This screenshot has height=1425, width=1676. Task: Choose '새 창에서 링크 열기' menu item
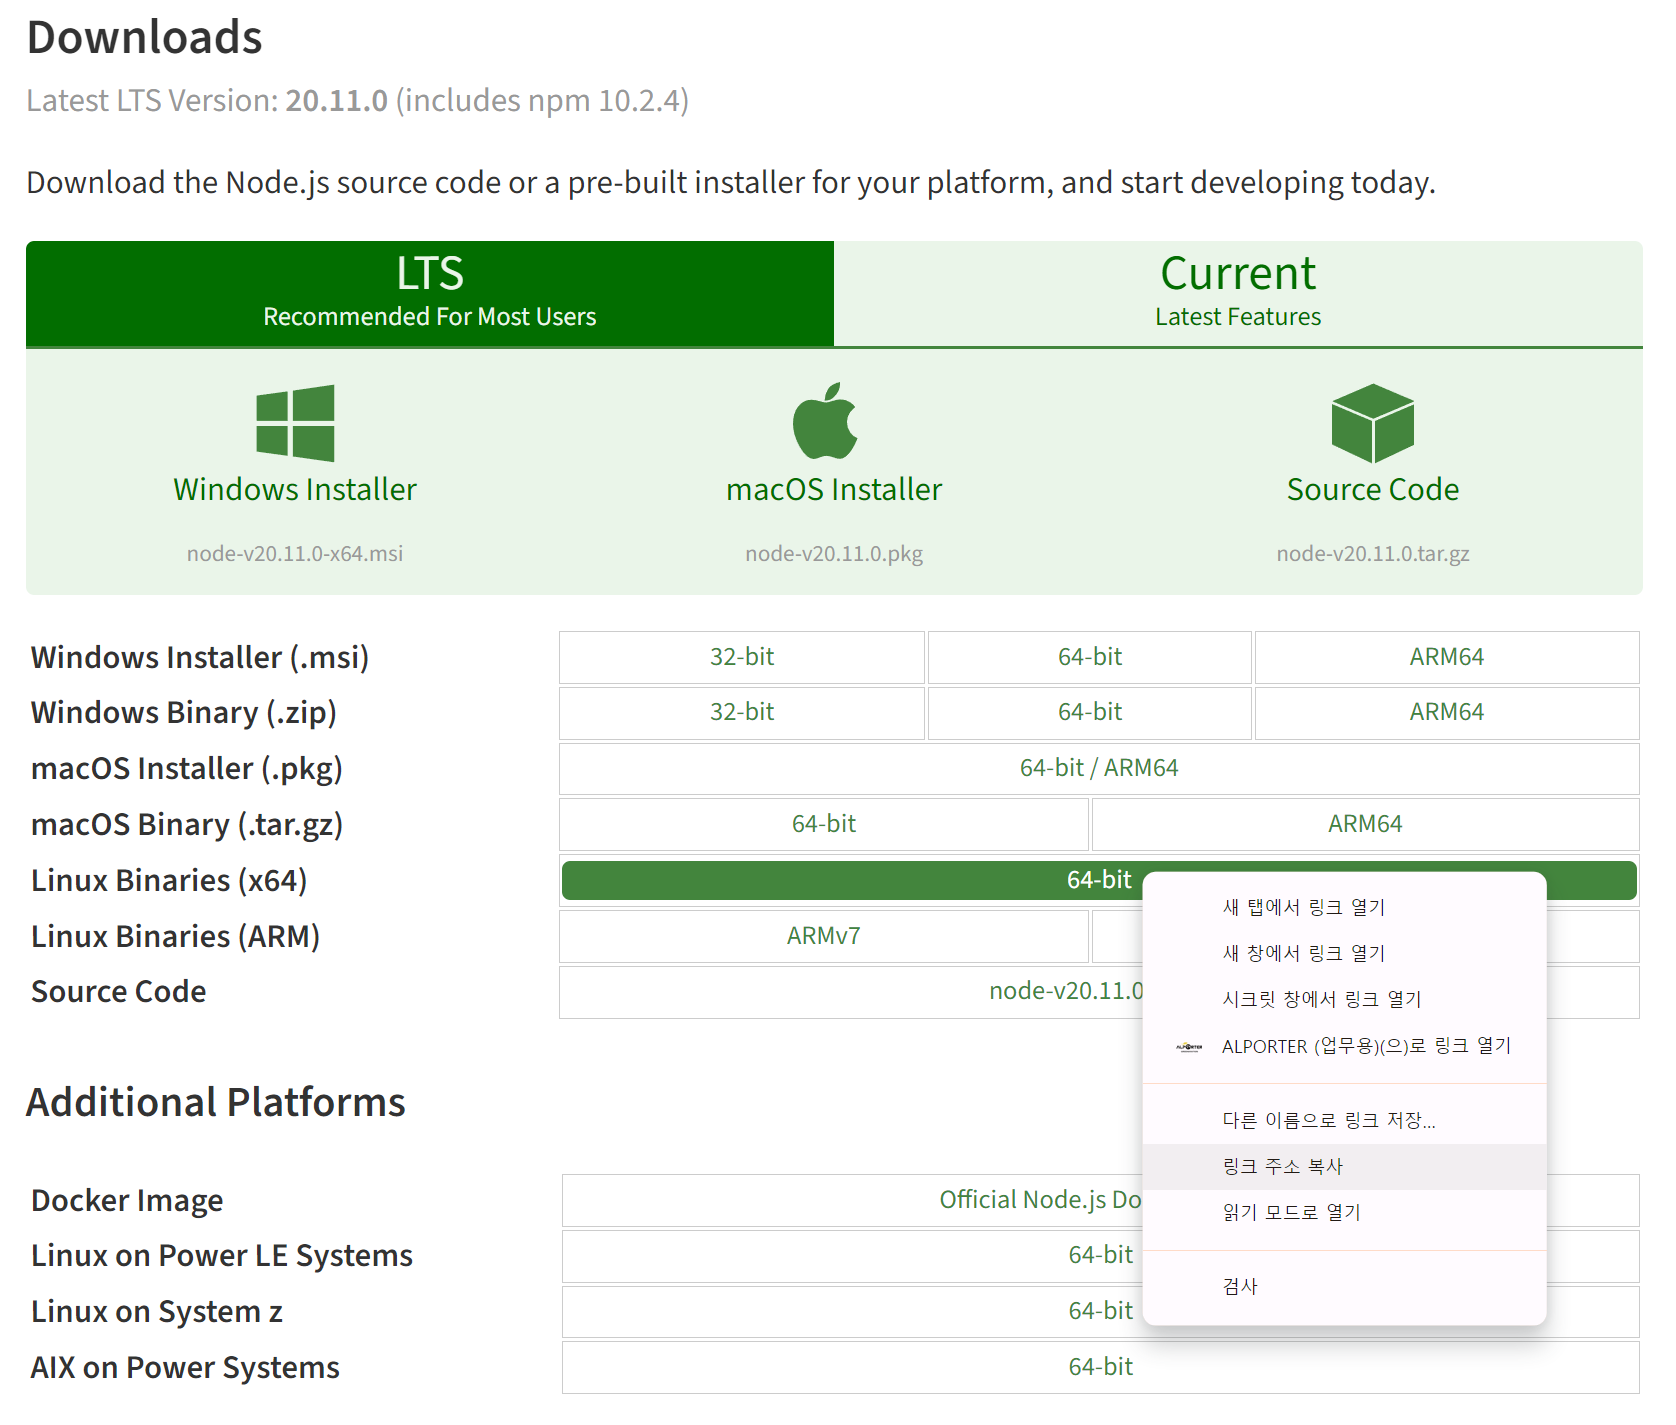pos(1345,953)
